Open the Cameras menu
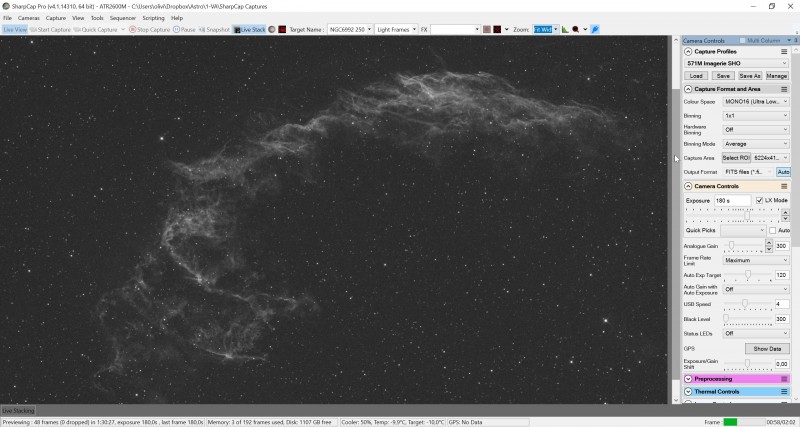Viewport: 800px width, 427px height. point(29,18)
